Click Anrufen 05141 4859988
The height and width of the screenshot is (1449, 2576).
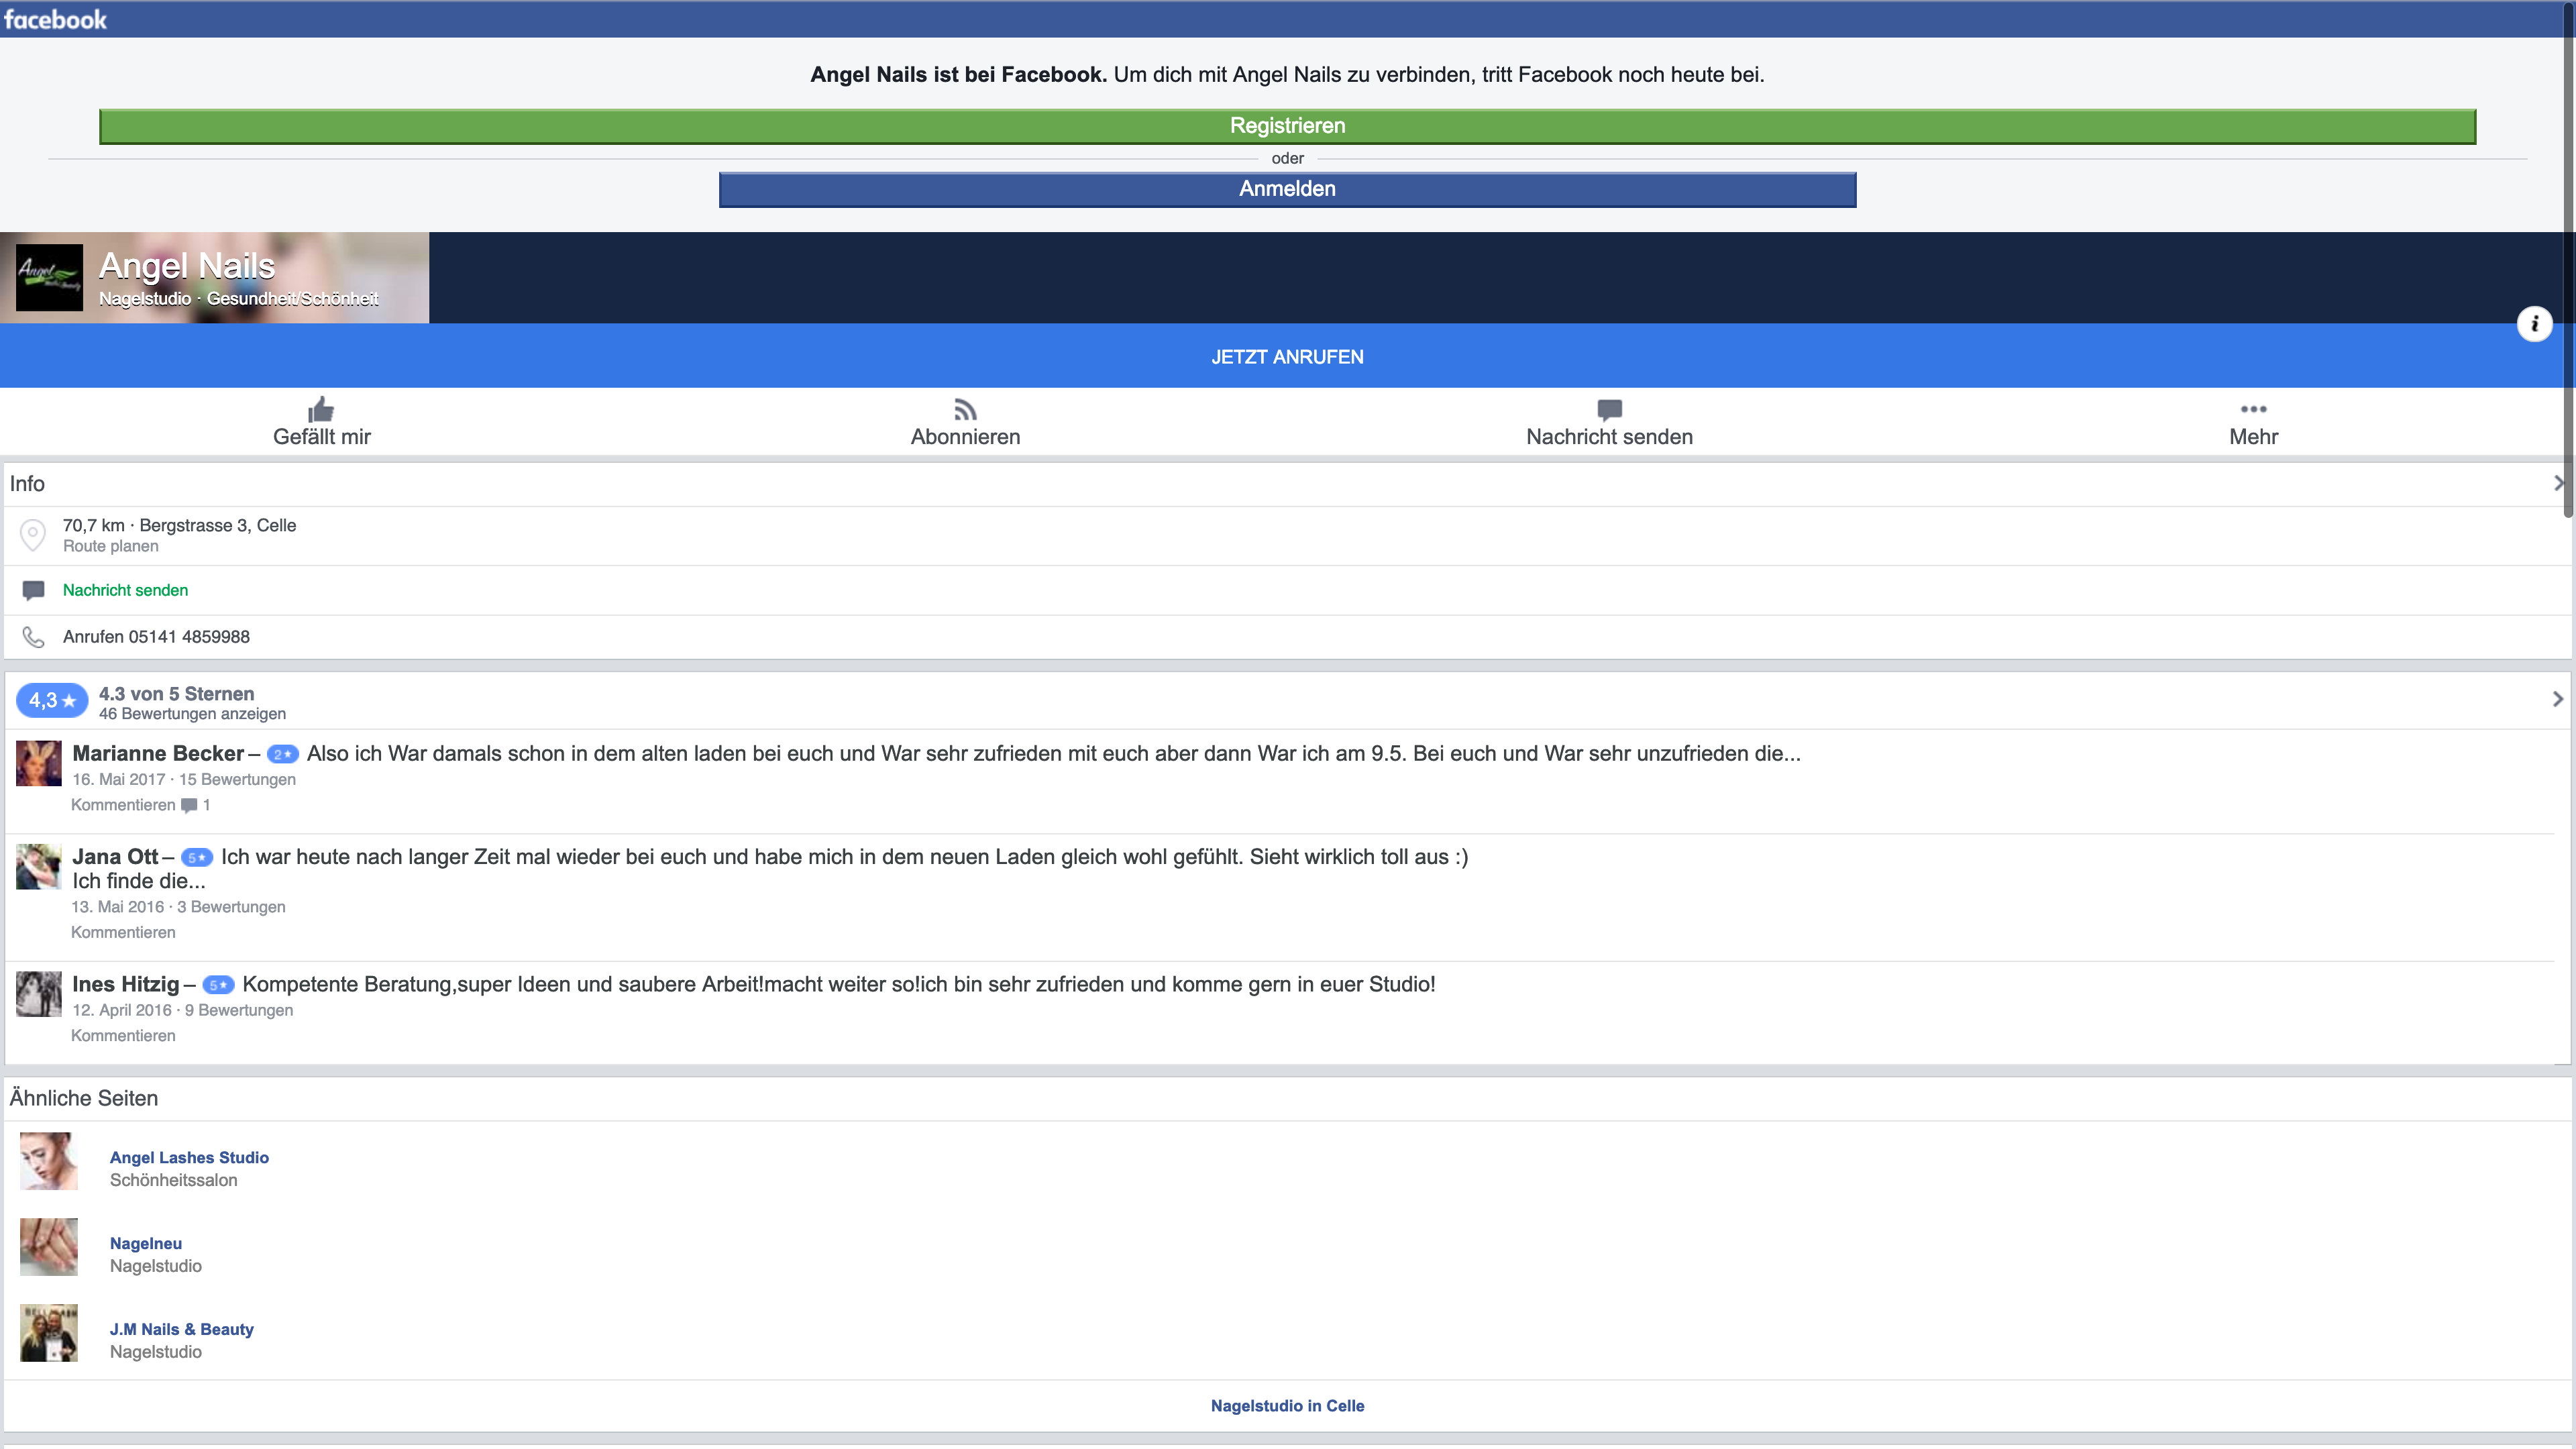156,637
